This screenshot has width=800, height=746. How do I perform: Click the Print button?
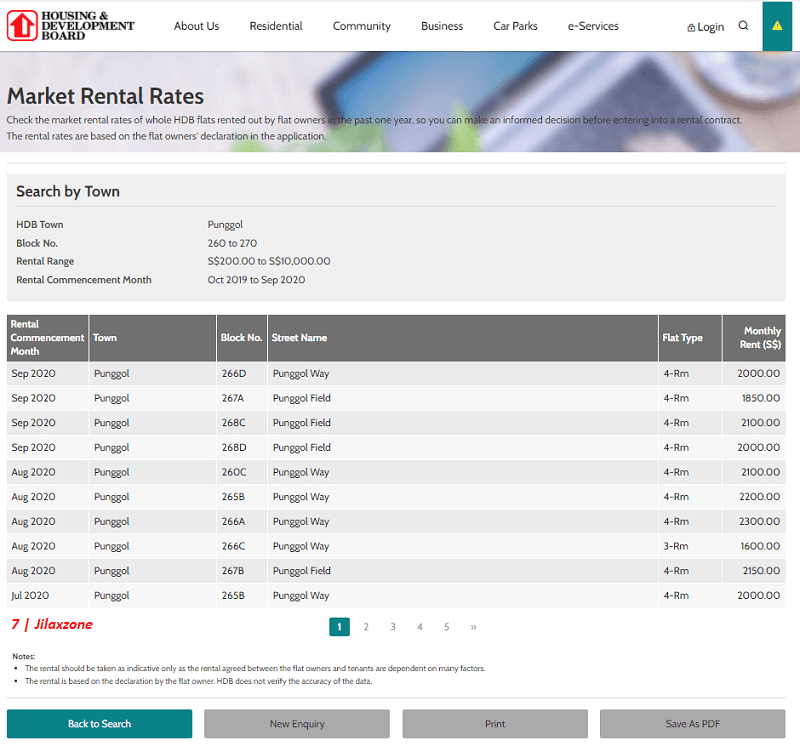495,724
